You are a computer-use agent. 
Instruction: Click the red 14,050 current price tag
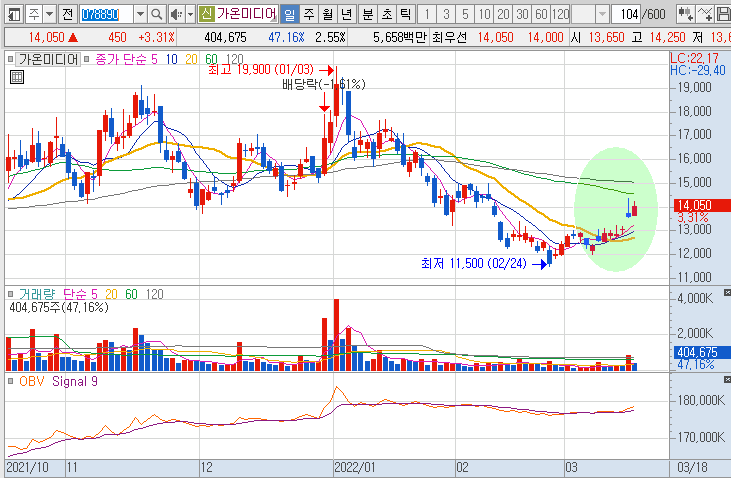pos(702,205)
